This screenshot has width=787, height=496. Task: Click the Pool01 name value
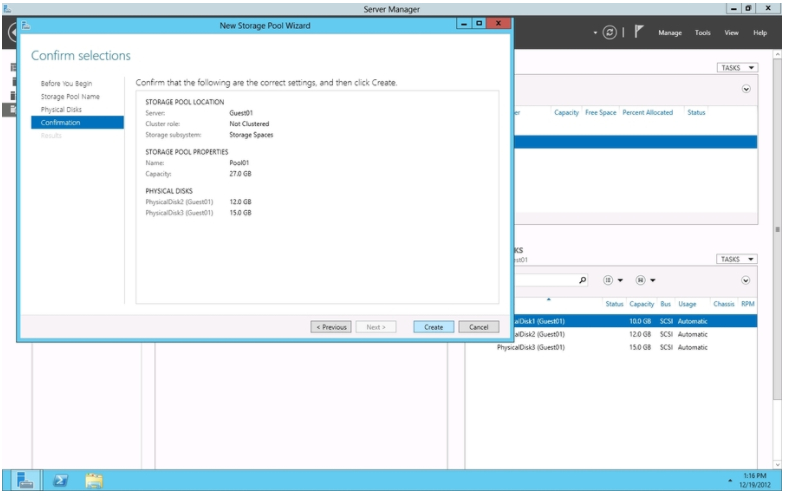pos(239,163)
